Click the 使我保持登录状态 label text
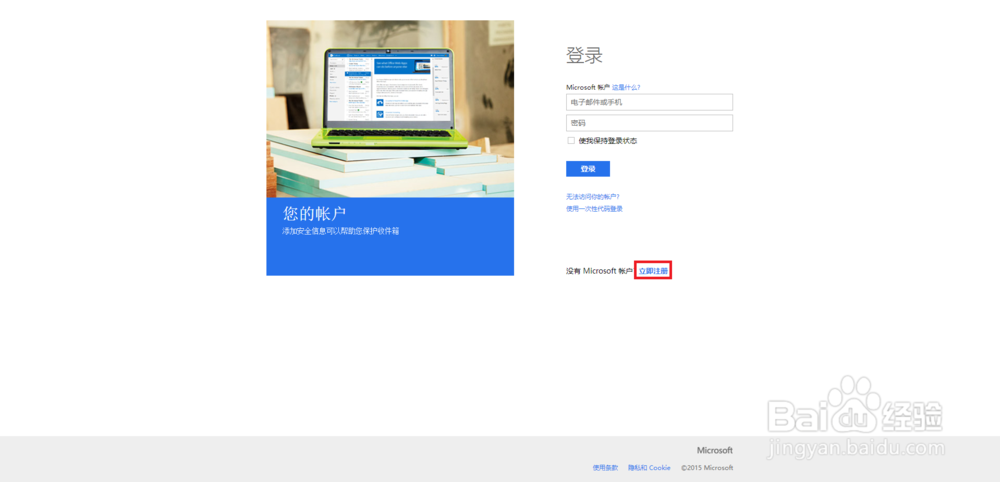This screenshot has width=1000, height=482. click(x=608, y=141)
